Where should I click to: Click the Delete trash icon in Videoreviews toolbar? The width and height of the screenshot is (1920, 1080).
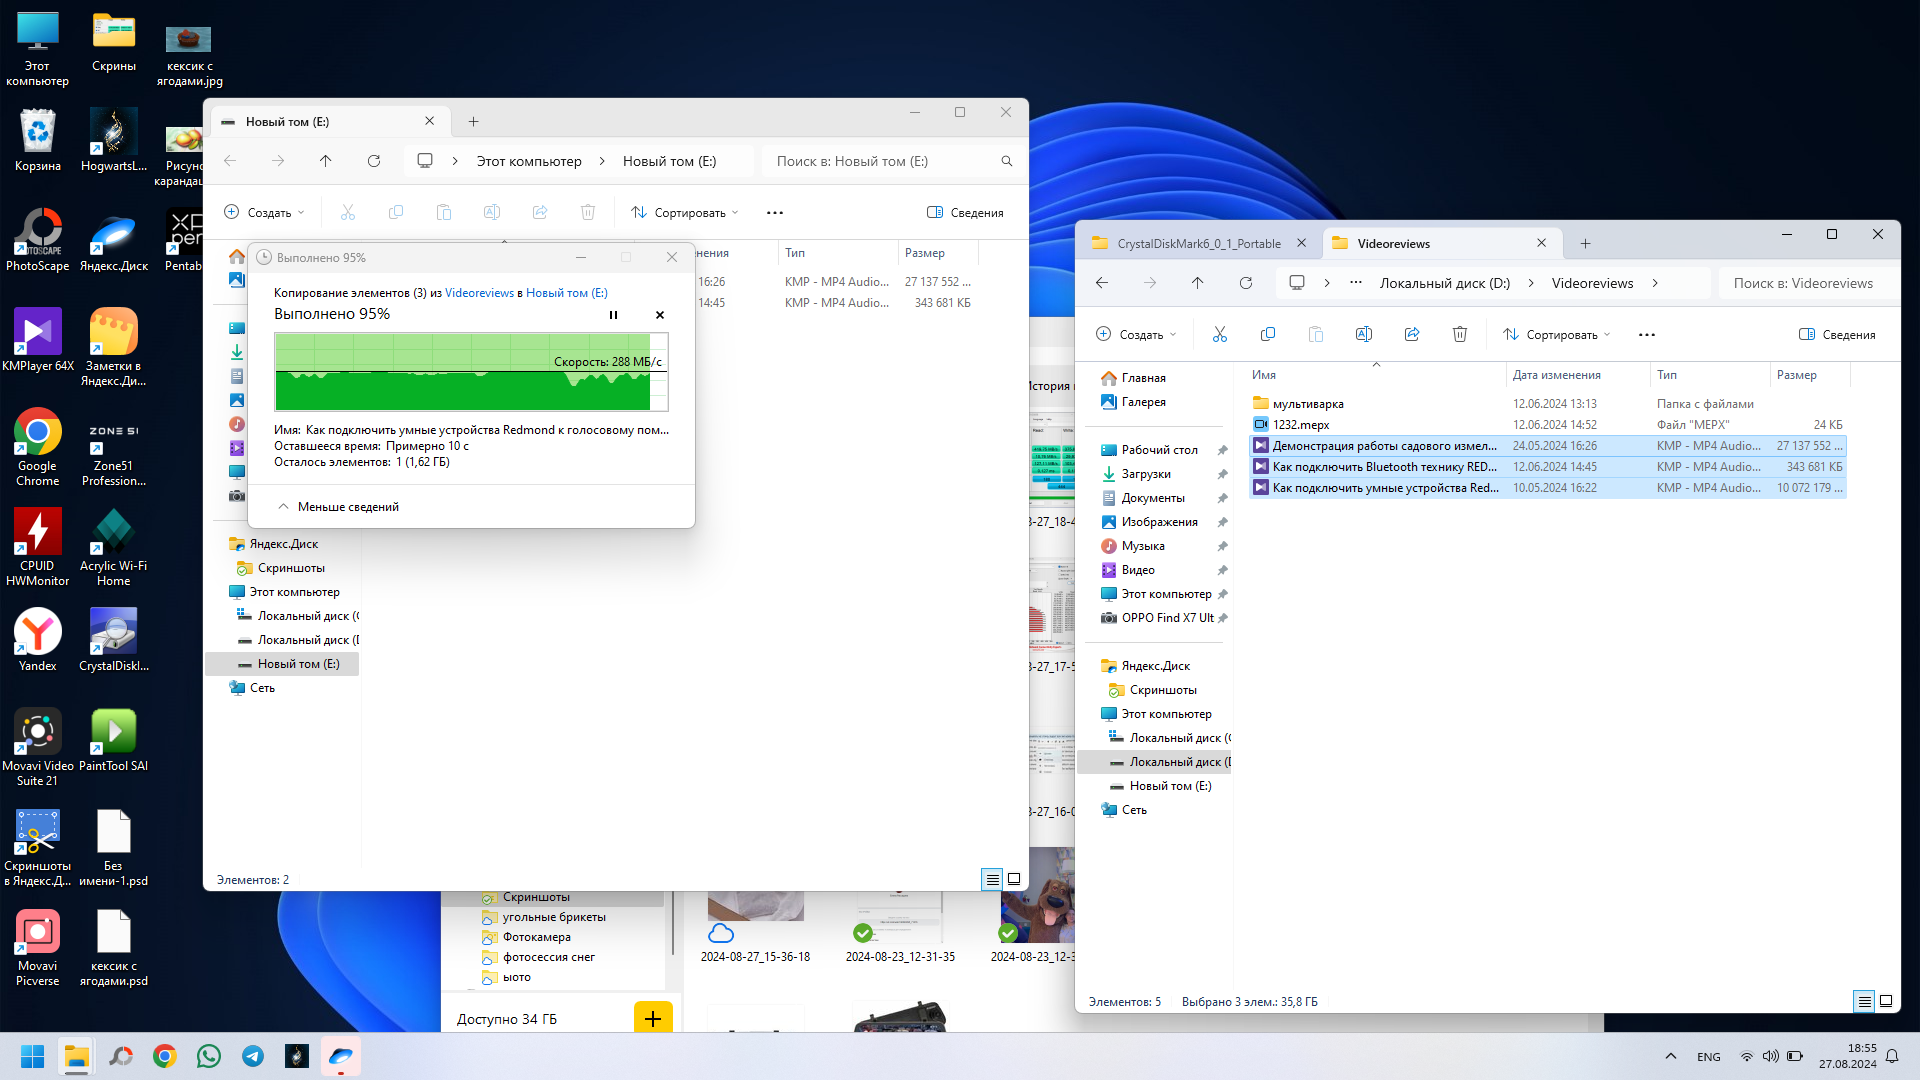click(x=1459, y=335)
